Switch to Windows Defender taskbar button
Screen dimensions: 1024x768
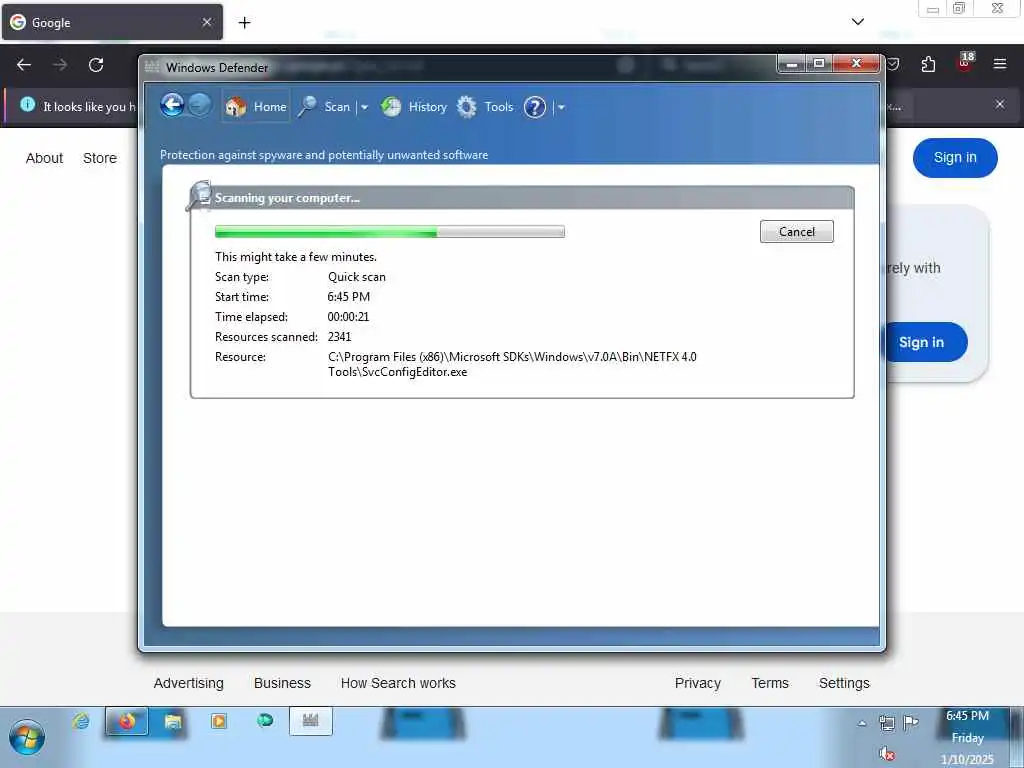[x=311, y=721]
